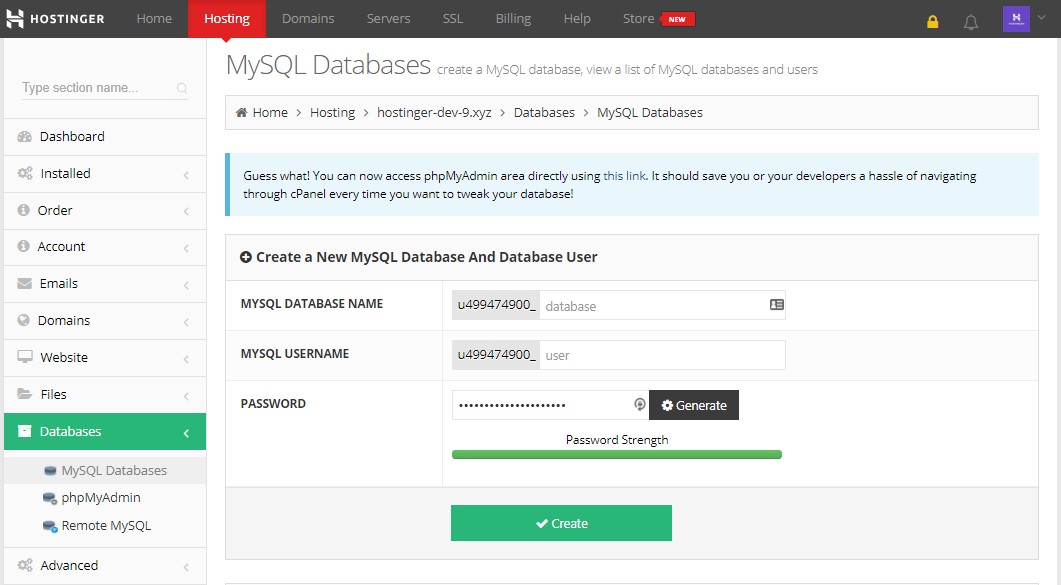Click the Advanced gears icon

(25, 565)
